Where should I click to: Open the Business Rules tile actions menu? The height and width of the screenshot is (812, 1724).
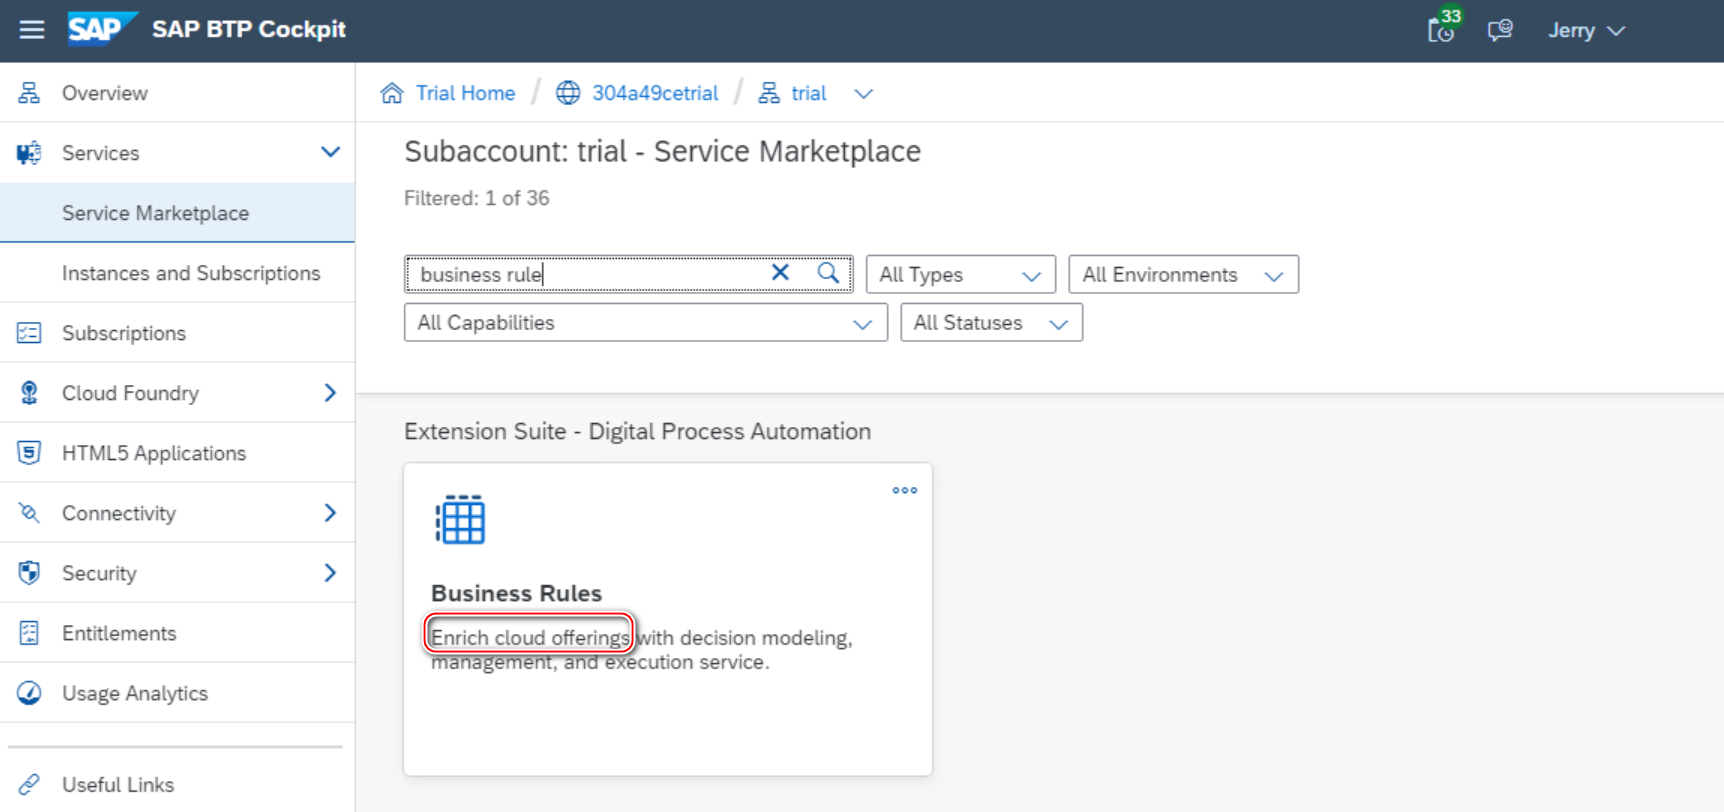click(x=905, y=490)
